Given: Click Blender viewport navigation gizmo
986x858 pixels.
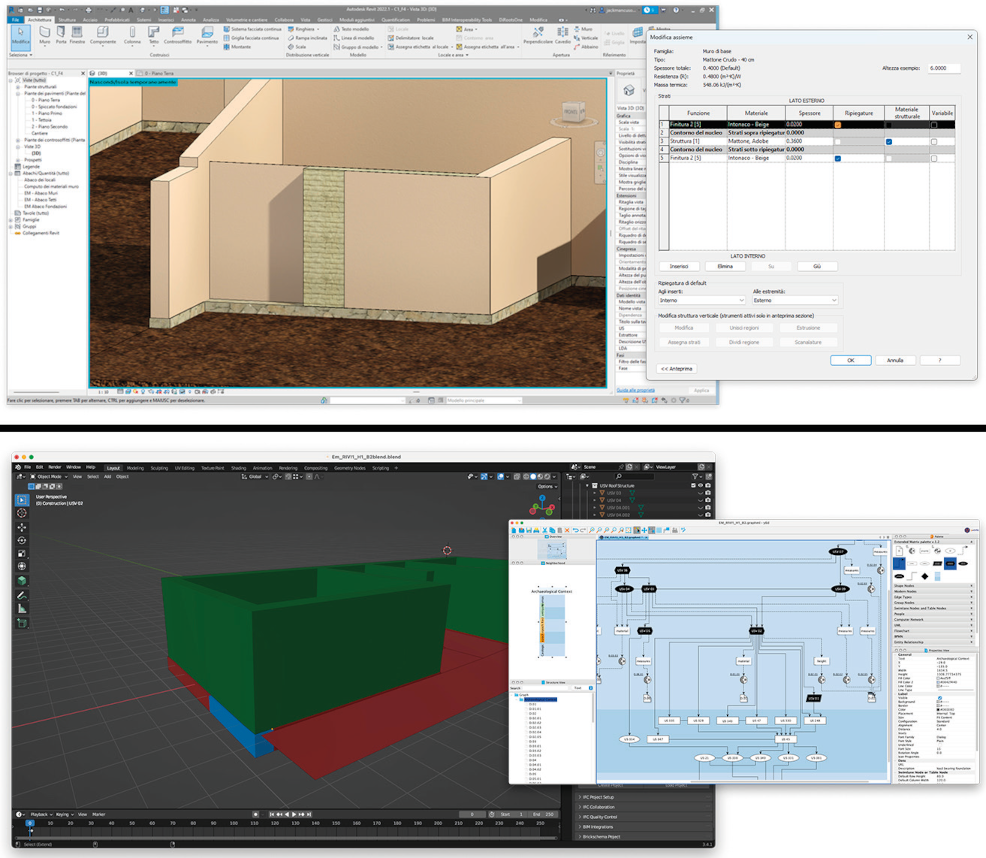Looking at the screenshot, I should click(542, 505).
